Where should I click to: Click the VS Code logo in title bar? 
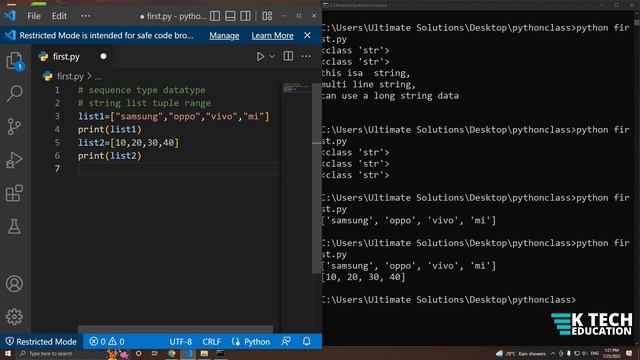coord(10,16)
